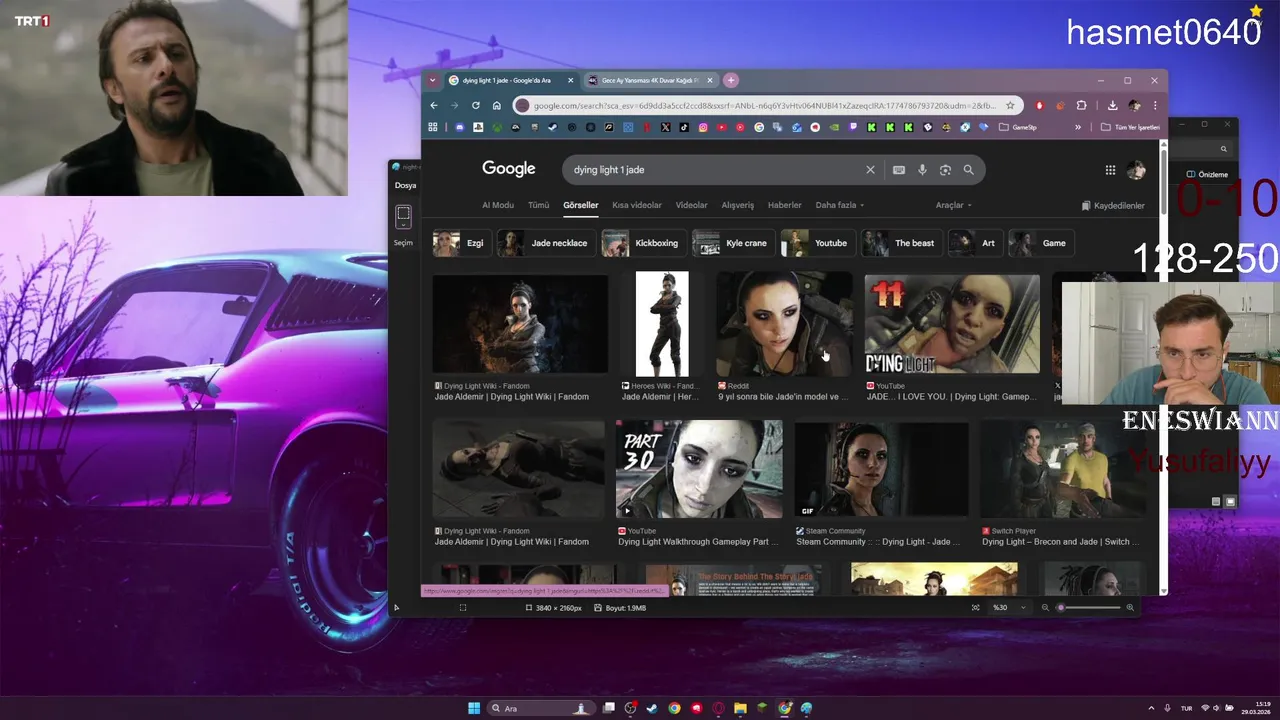Open %30 zoom level dropdown
The height and width of the screenshot is (720, 1280).
click(x=1008, y=608)
